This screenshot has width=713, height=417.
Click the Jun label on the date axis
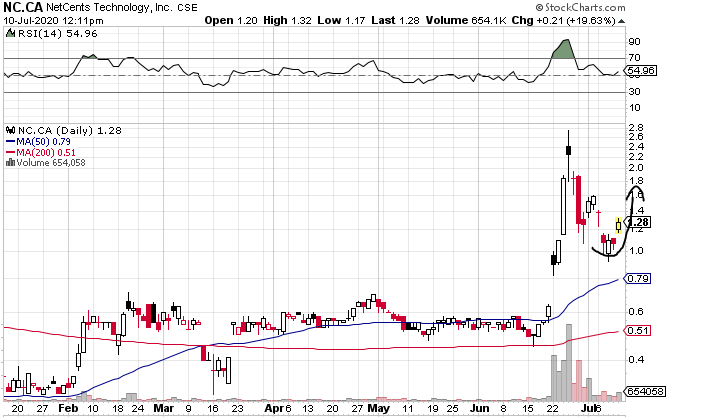click(479, 408)
